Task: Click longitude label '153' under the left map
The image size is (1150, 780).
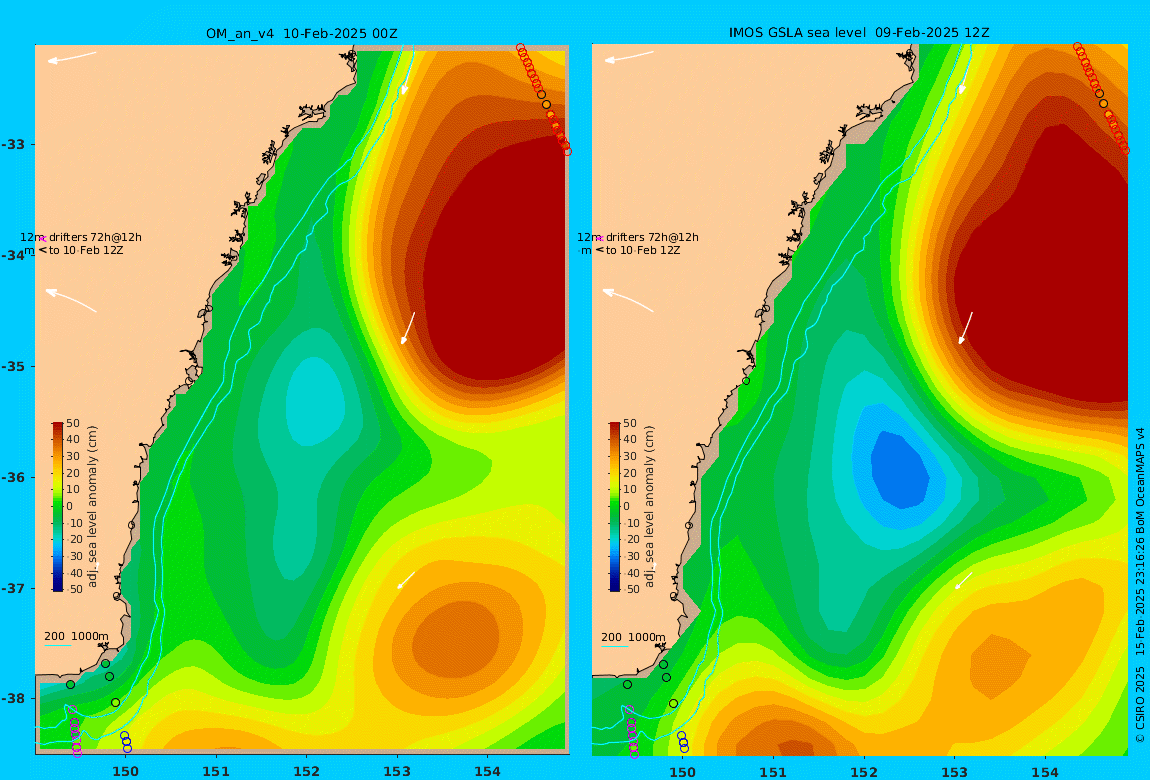Action: [x=397, y=771]
